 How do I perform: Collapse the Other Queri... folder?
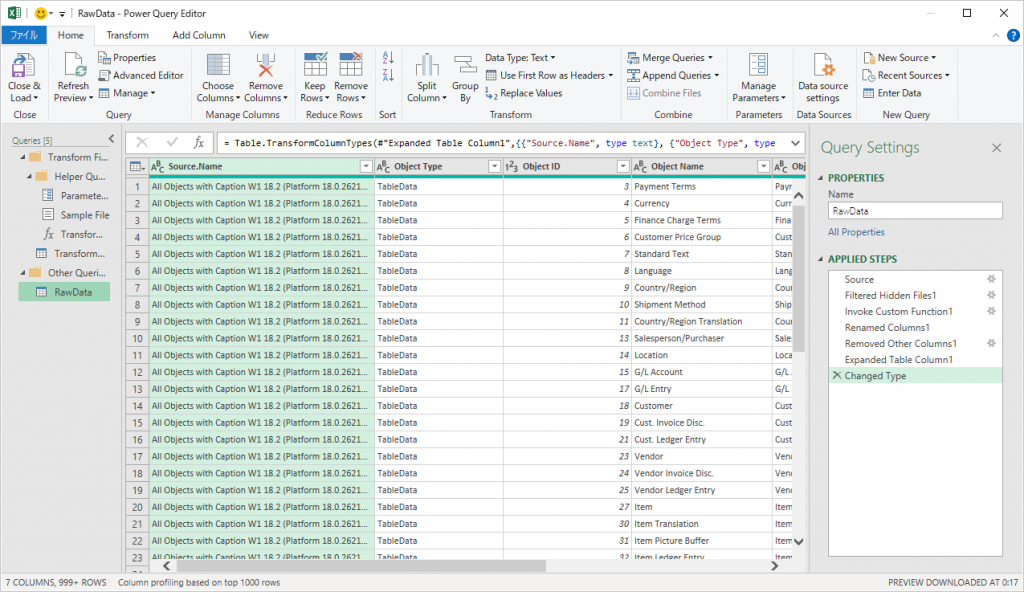pyautogui.click(x=23, y=273)
